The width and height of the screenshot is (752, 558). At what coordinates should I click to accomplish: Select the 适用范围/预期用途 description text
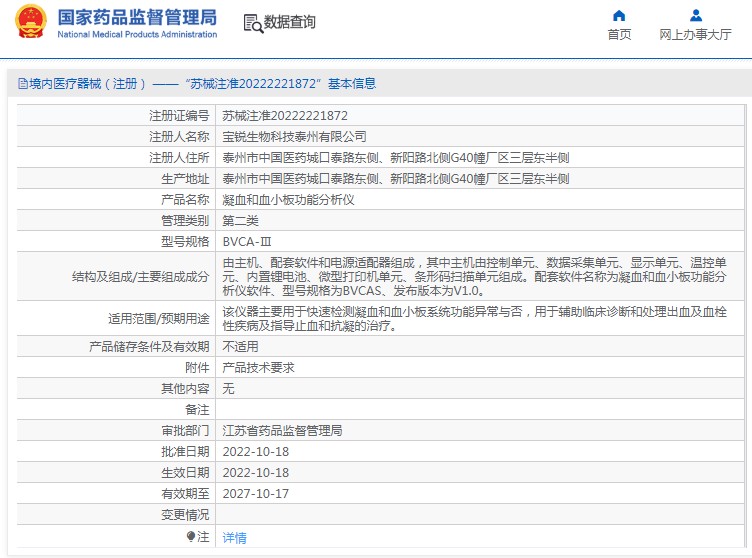[x=474, y=319]
